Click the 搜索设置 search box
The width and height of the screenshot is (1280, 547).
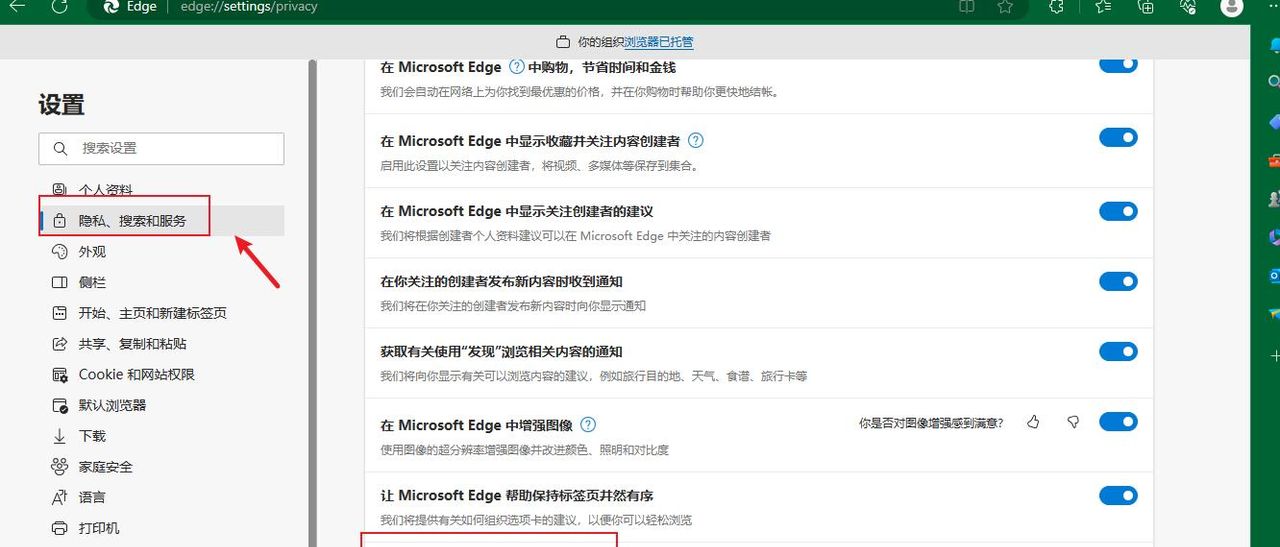[x=162, y=148]
